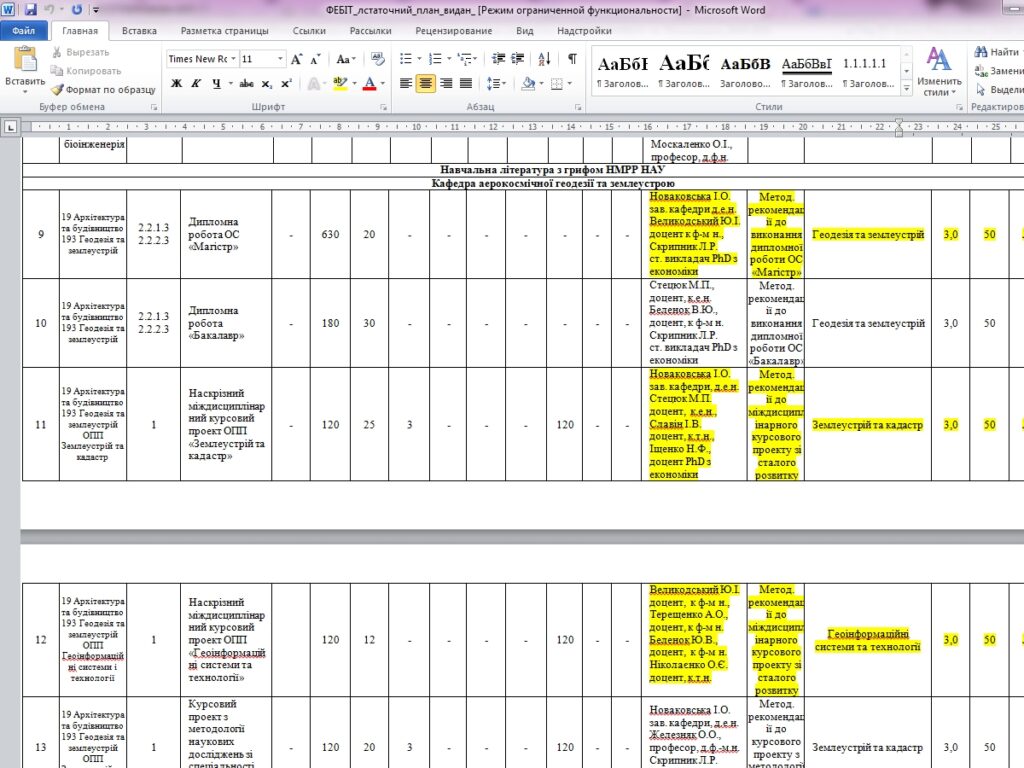
Task: Click the Изменить стили button
Action: 939,72
